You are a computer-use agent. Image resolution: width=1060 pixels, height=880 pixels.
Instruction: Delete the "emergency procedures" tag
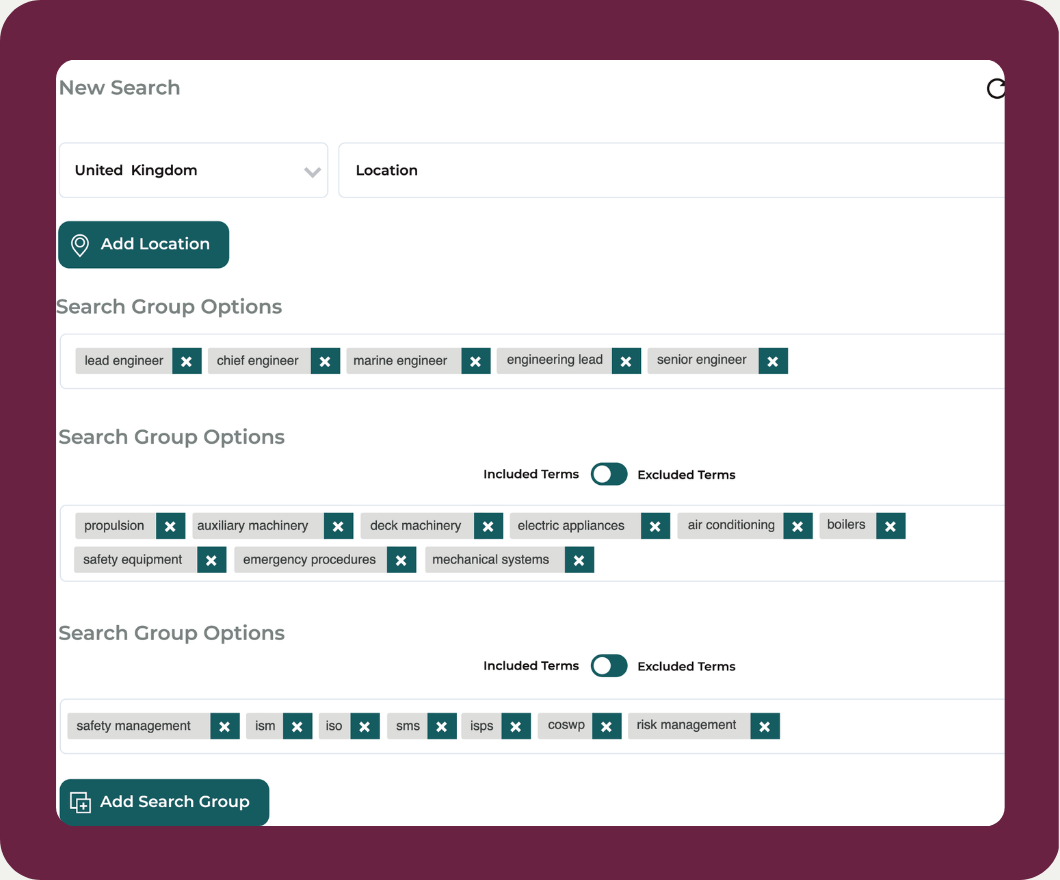(x=400, y=560)
